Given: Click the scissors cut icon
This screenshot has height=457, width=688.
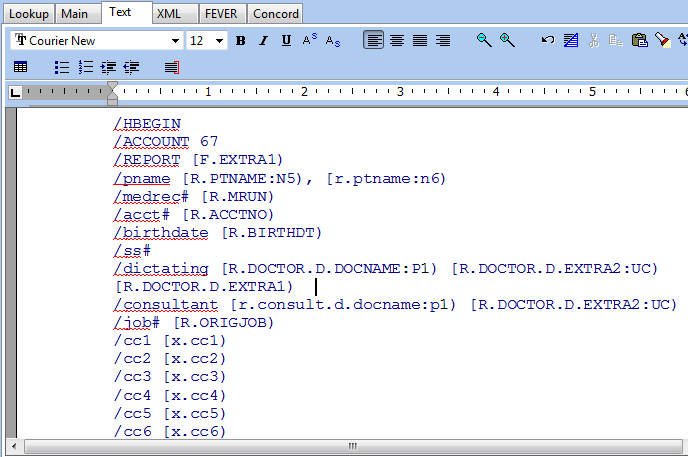Looking at the screenshot, I should click(x=594, y=40).
